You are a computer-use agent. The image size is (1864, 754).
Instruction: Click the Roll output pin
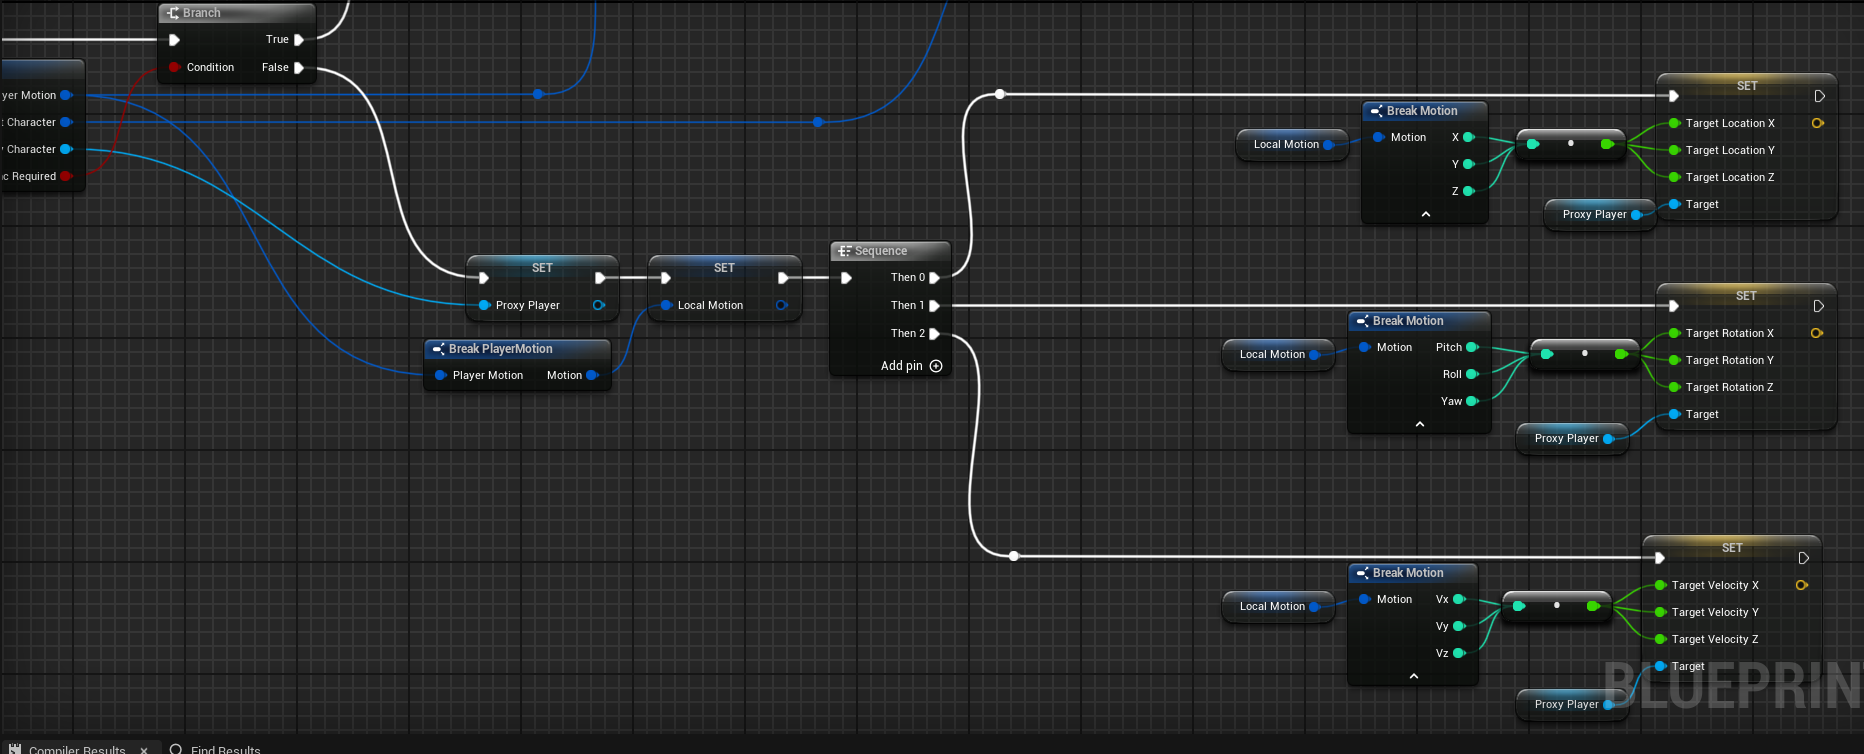(x=1472, y=374)
